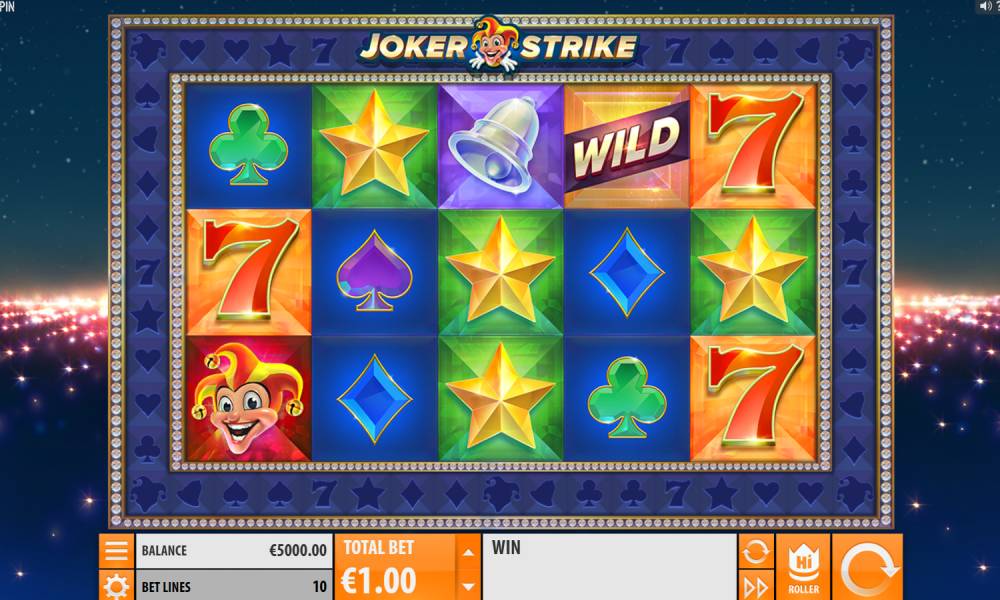Click the joker face symbol on the reels
Image resolution: width=1000 pixels, height=600 pixels.
[x=249, y=399]
